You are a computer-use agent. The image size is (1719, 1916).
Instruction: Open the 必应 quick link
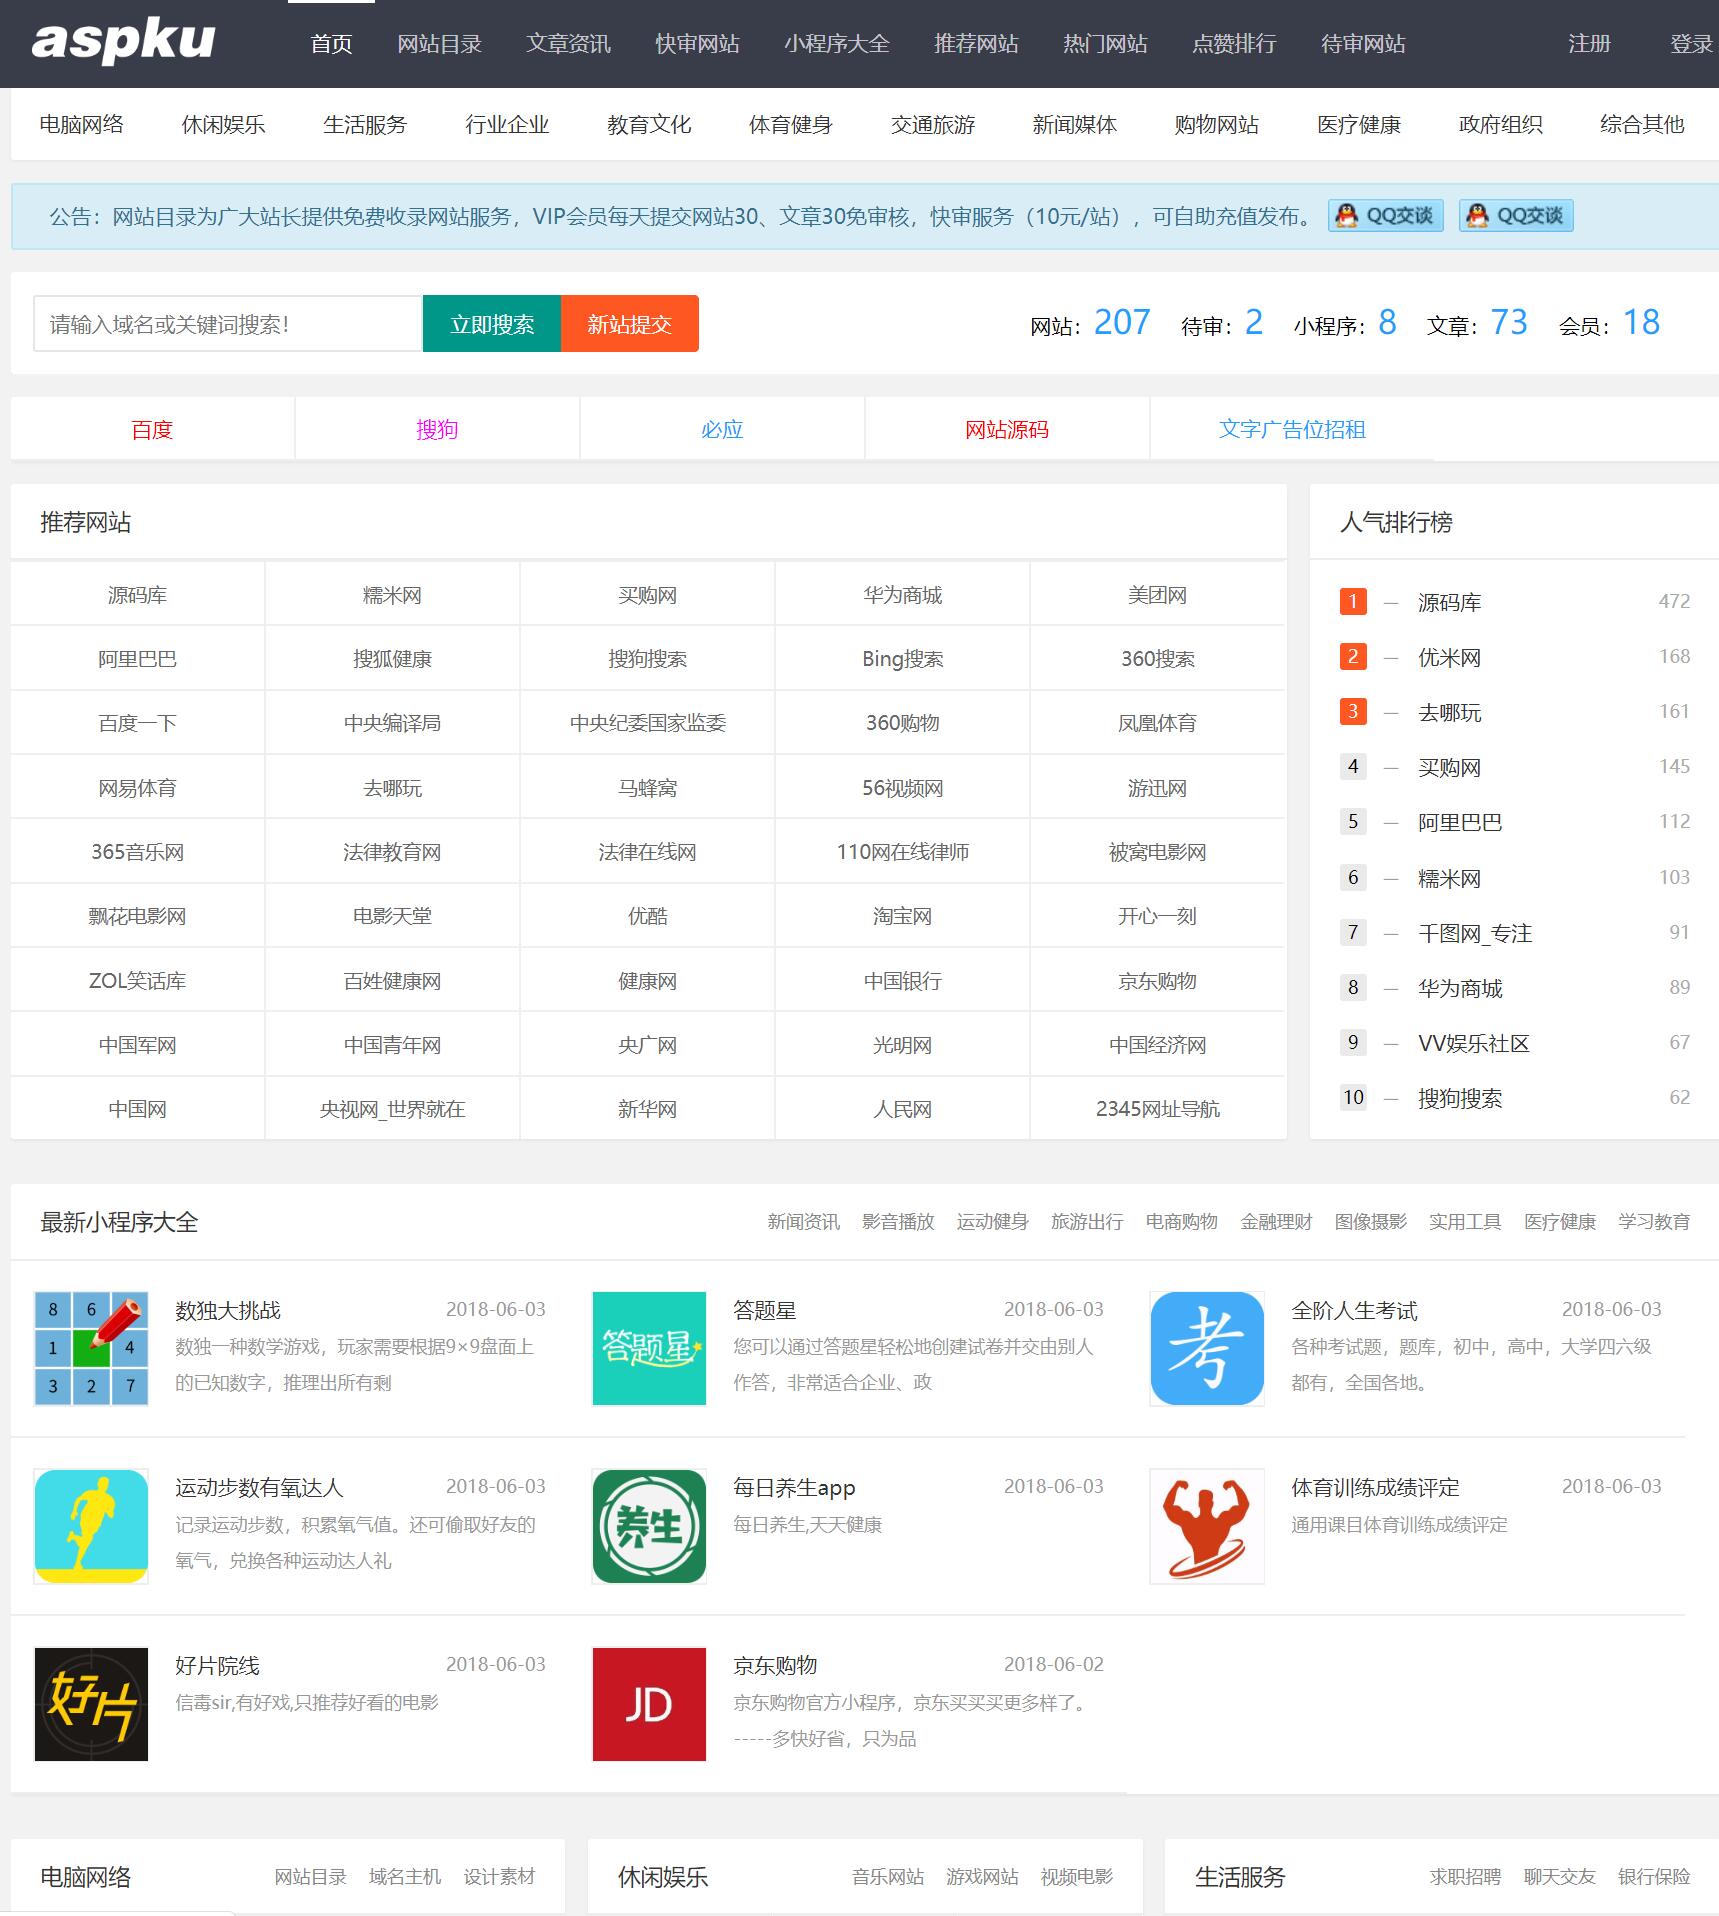pos(722,430)
